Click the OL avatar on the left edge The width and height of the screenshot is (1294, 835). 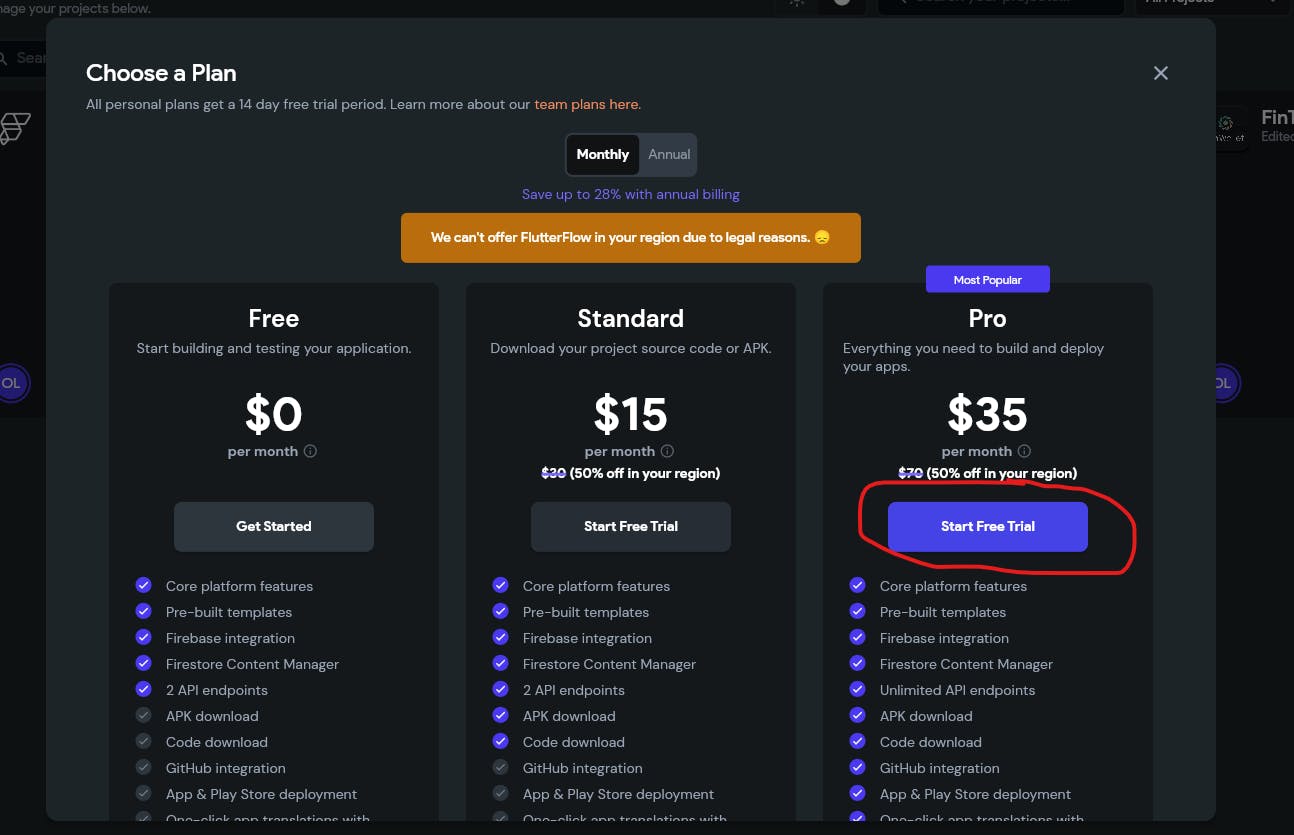12,383
